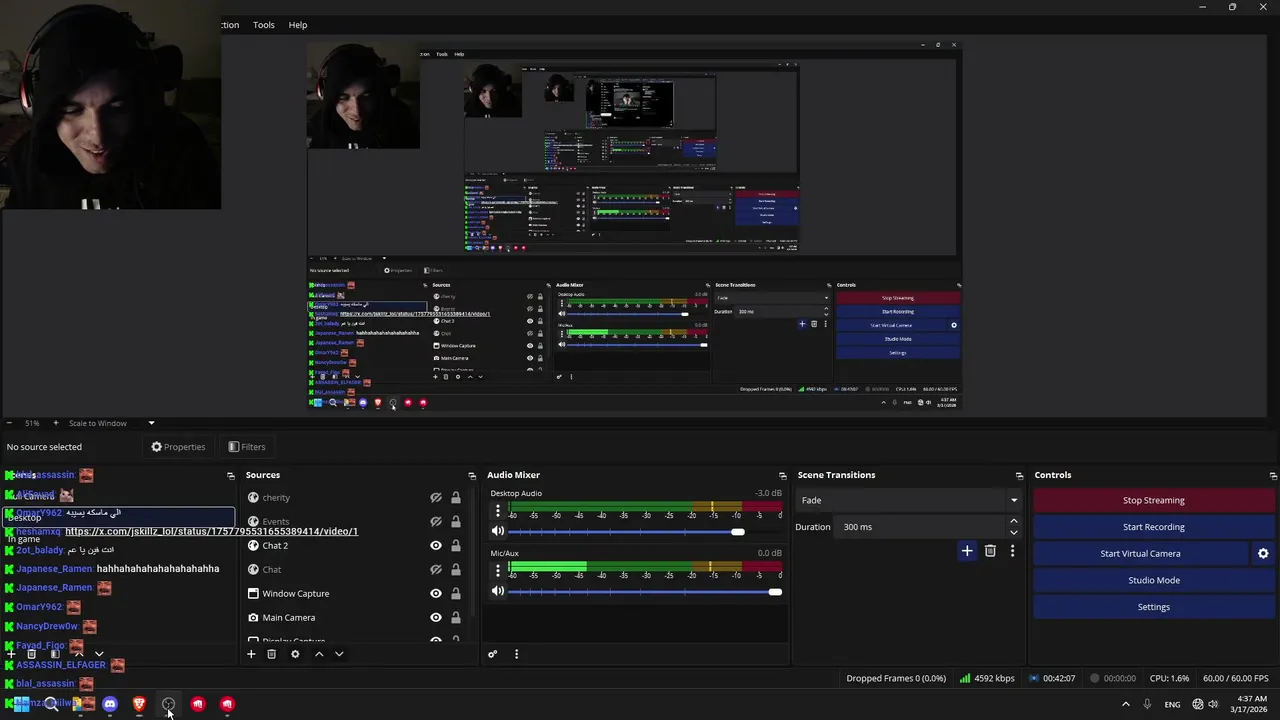
Task: Open the Help menu
Action: click(298, 25)
